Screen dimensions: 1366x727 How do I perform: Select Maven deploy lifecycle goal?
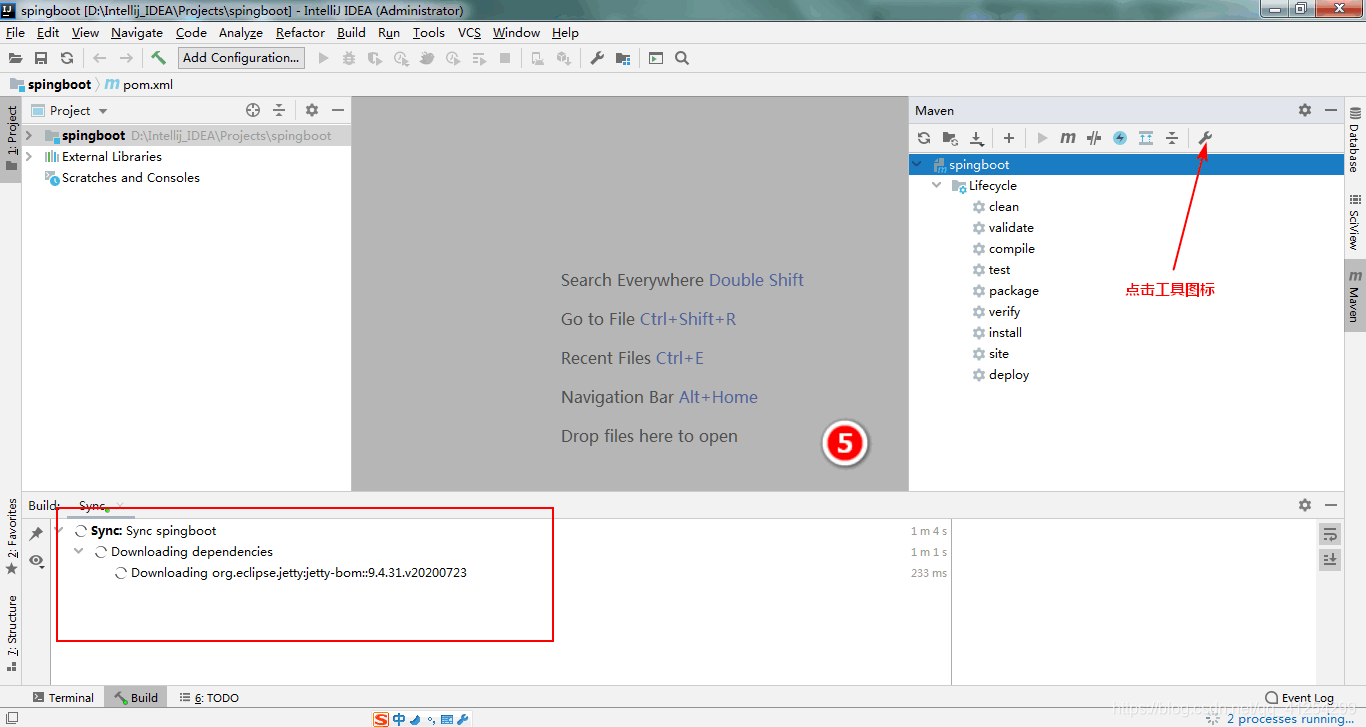click(1009, 375)
